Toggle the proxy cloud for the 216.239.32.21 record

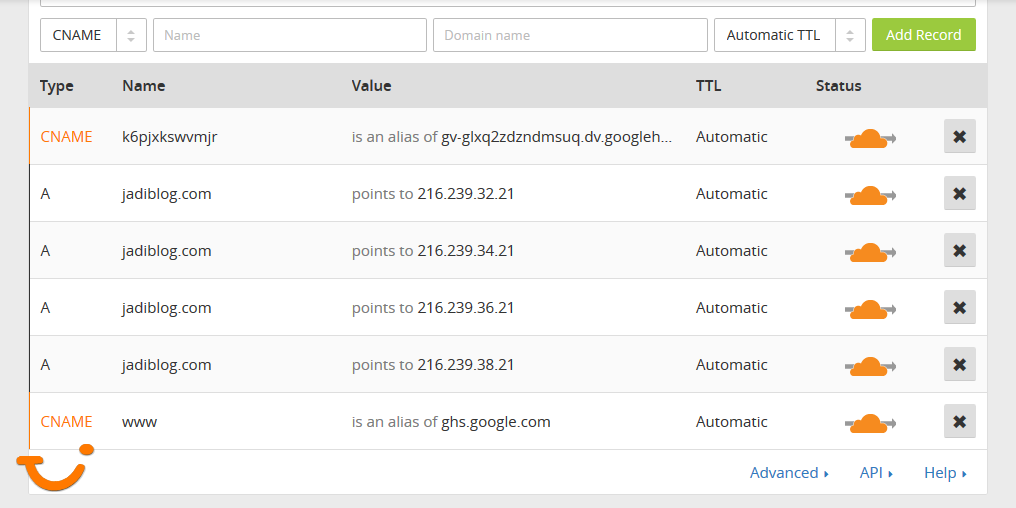tap(869, 194)
